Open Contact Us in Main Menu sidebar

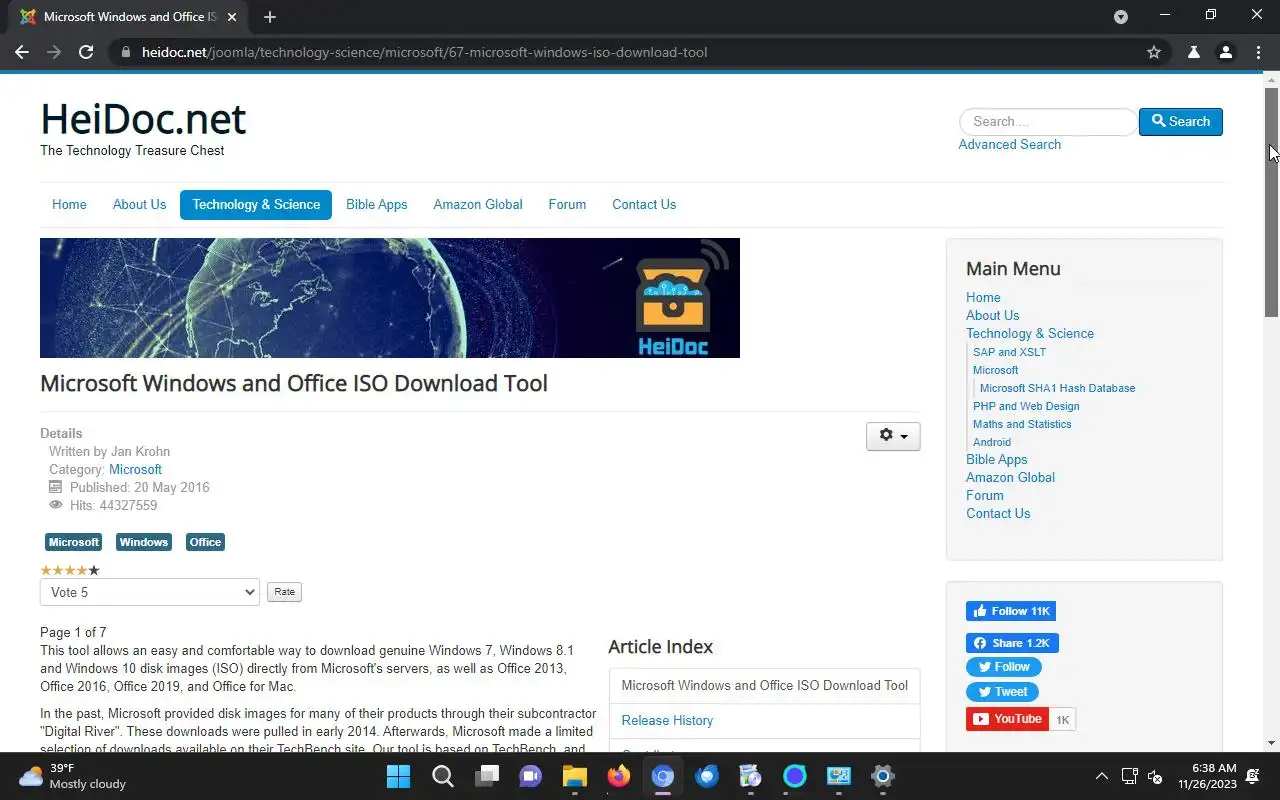[x=998, y=513]
